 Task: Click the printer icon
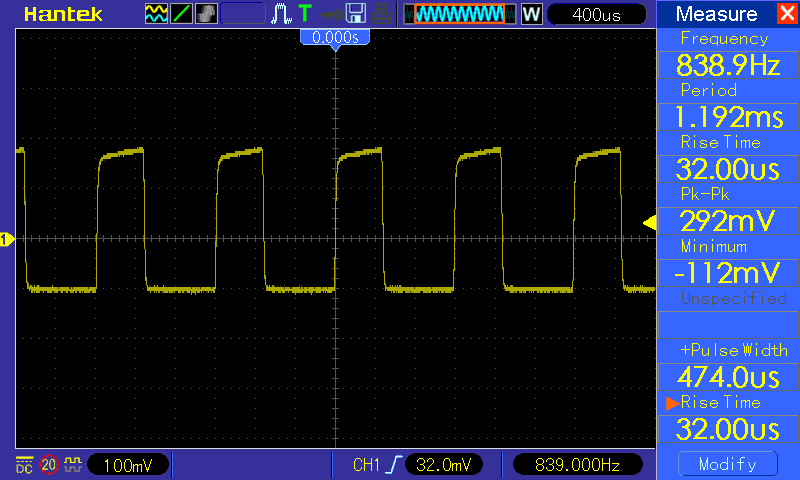[381, 14]
